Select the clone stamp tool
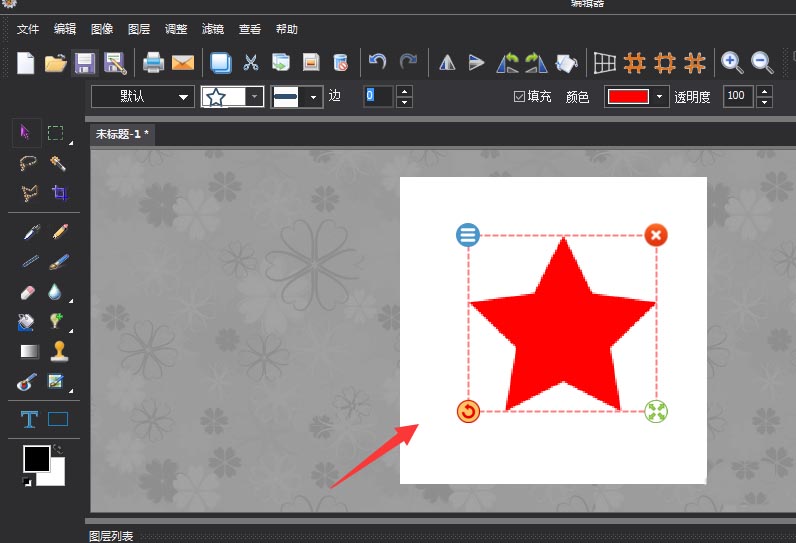Image resolution: width=796 pixels, height=543 pixels. 59,351
